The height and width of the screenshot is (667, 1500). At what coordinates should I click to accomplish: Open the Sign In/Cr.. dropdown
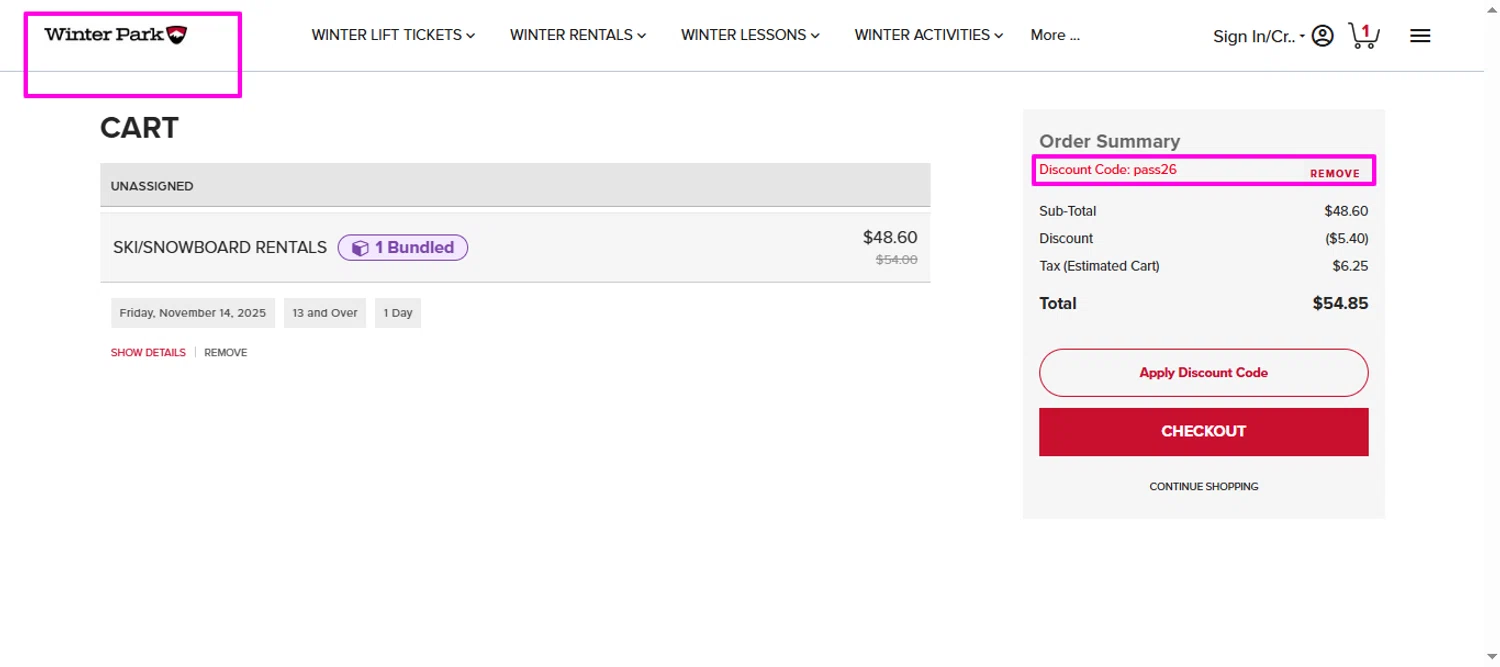1259,36
